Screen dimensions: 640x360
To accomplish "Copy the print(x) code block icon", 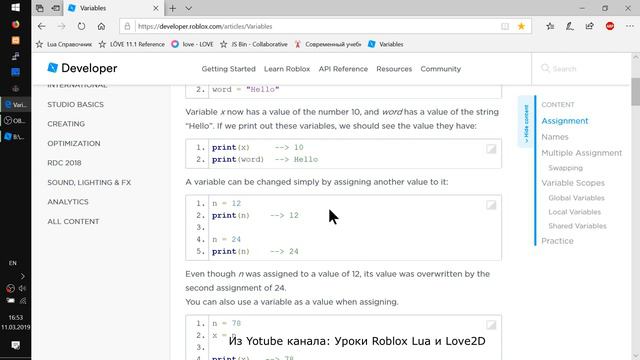I will 491,149.
